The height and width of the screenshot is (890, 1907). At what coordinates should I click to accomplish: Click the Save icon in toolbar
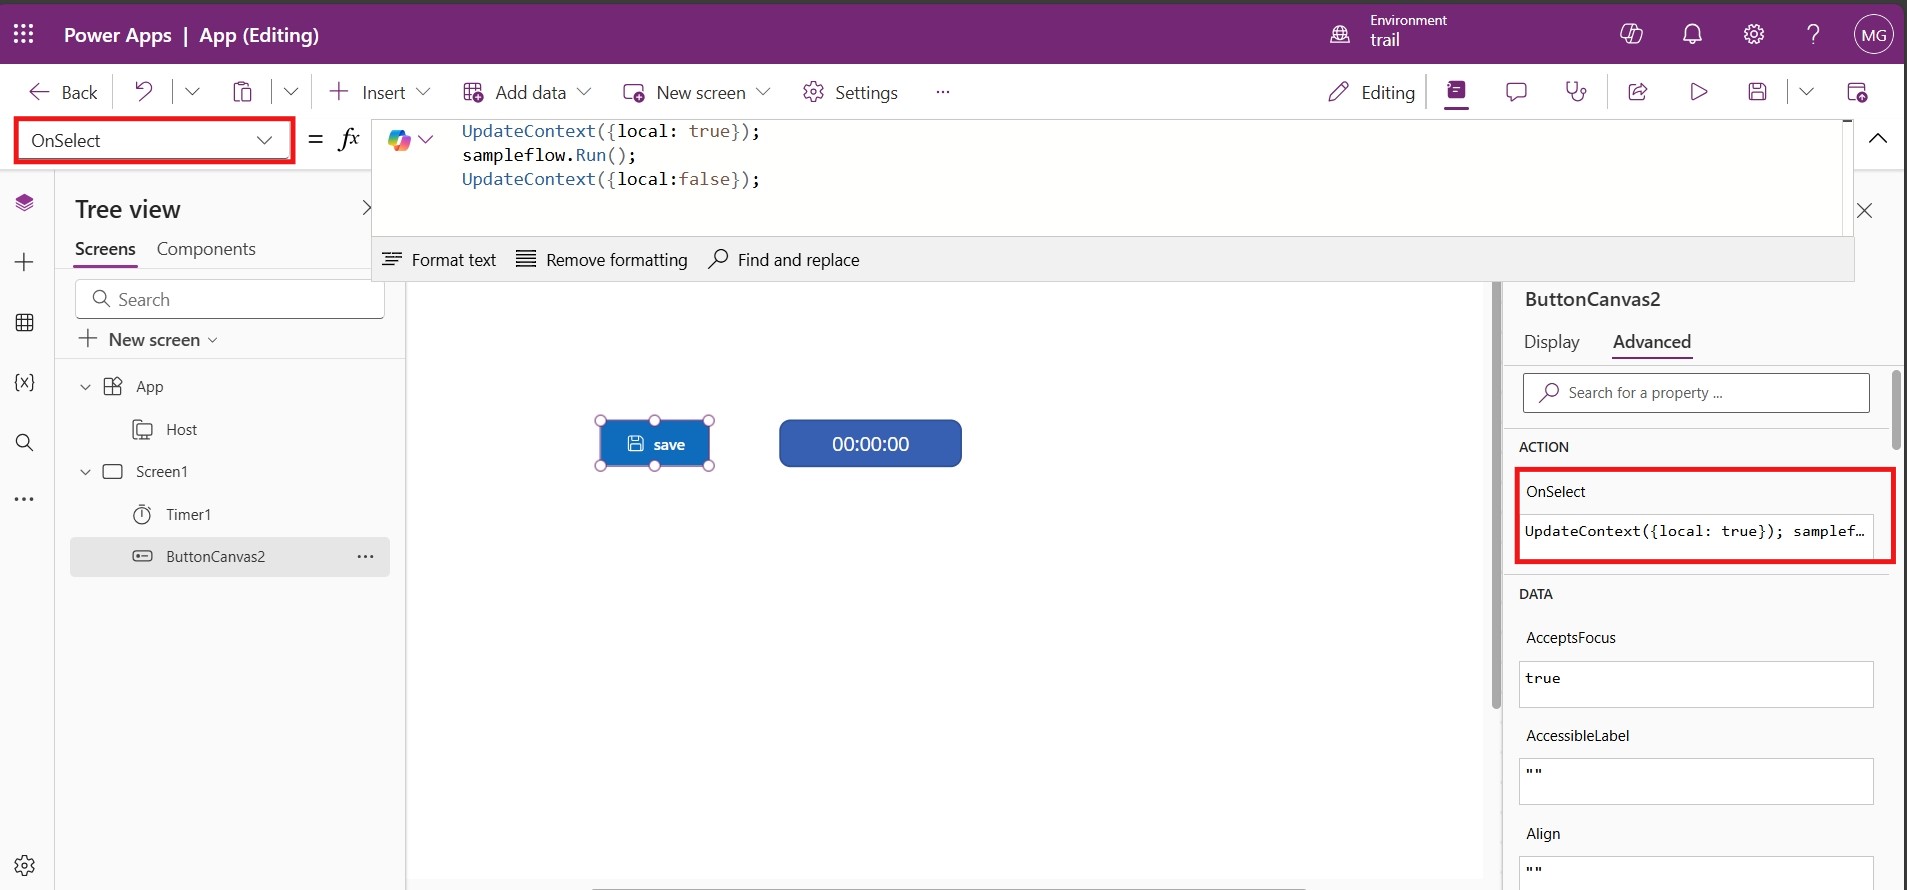[1757, 92]
